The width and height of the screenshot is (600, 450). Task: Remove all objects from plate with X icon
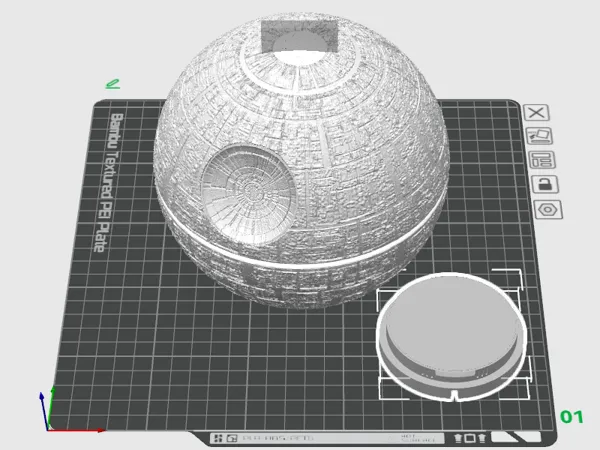click(x=536, y=112)
